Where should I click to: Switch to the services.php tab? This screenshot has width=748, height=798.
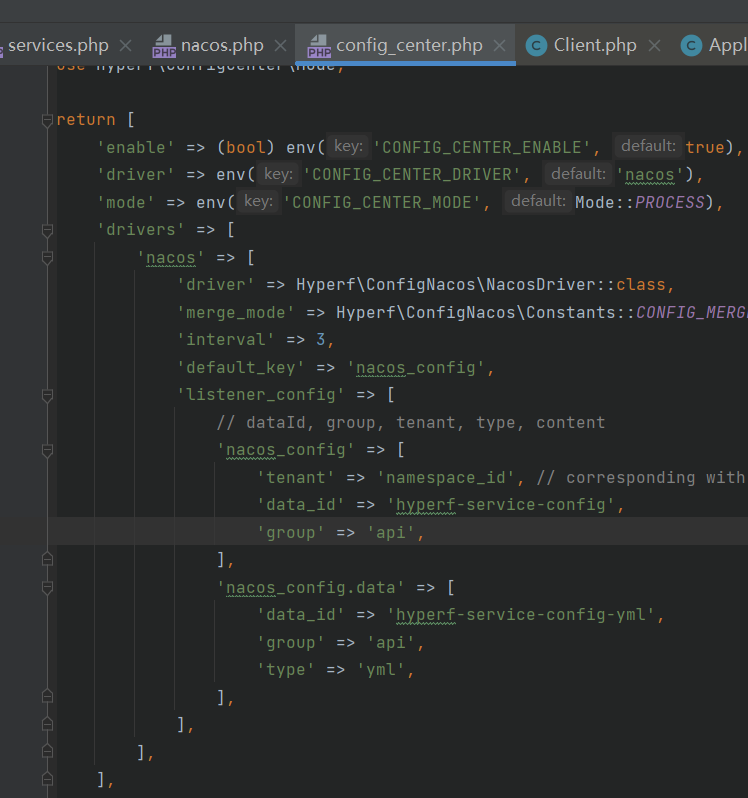(x=58, y=45)
